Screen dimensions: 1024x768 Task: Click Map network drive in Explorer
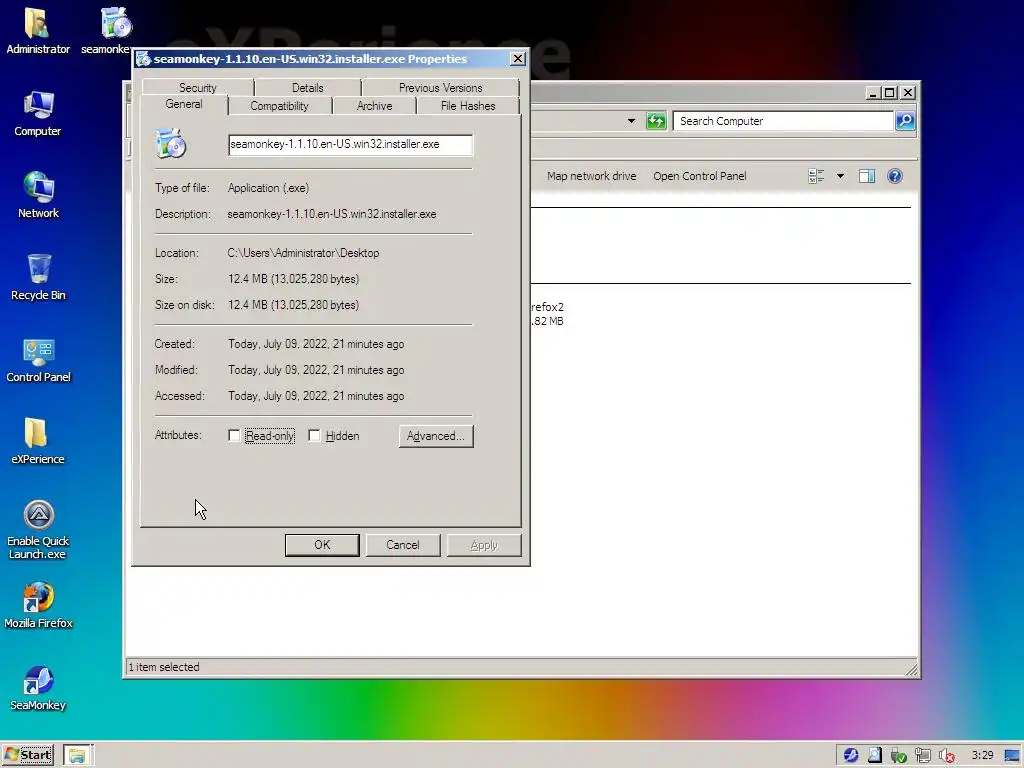tap(592, 176)
